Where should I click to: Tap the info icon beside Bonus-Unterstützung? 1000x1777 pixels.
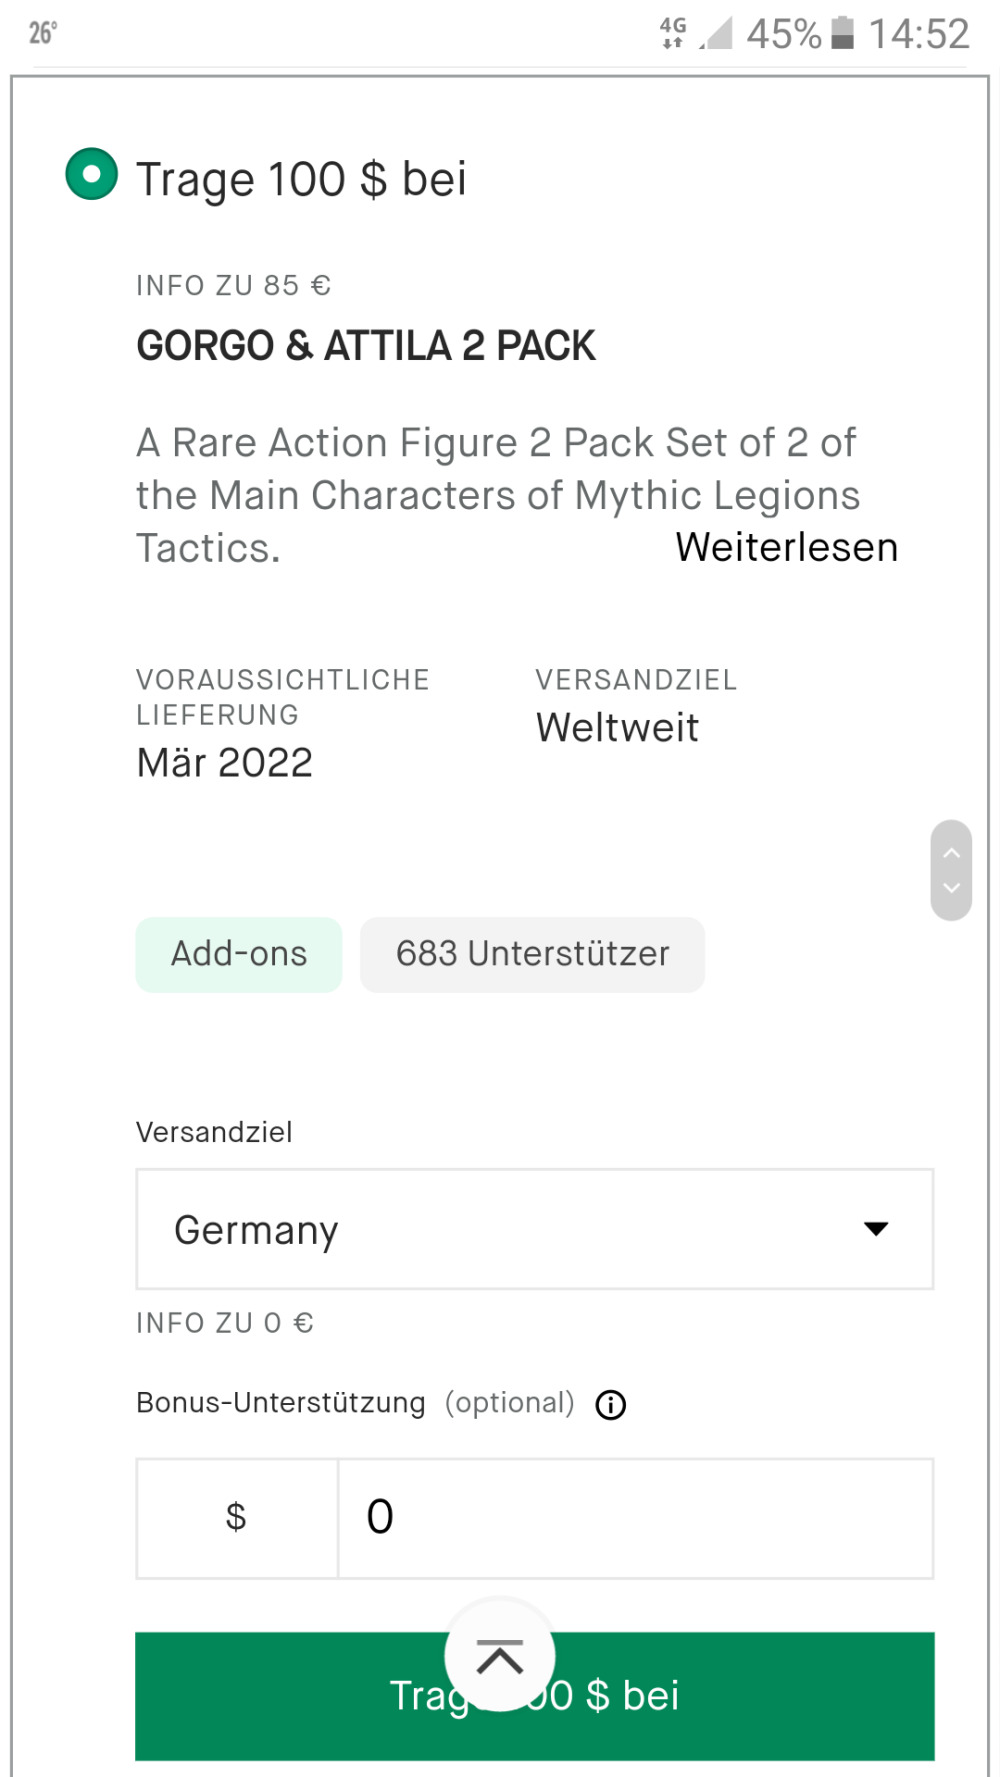tap(610, 1405)
